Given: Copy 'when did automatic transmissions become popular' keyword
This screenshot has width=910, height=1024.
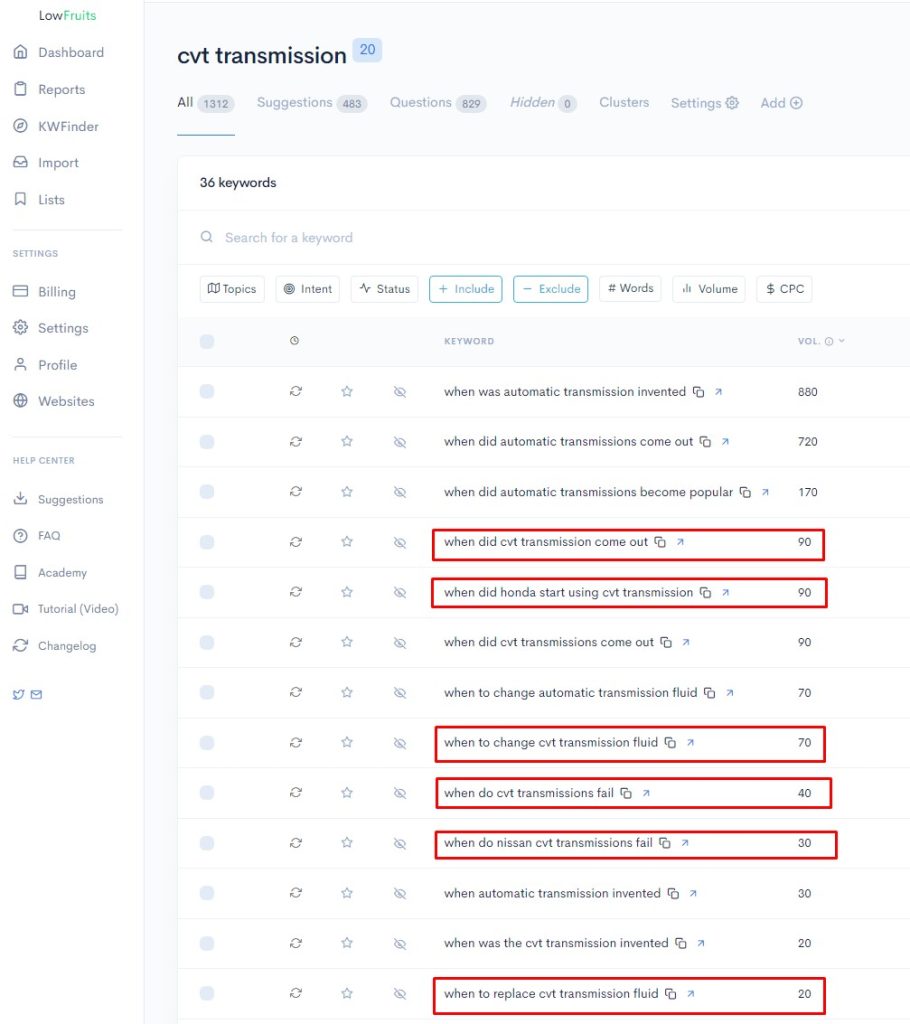Looking at the screenshot, I should click(745, 492).
